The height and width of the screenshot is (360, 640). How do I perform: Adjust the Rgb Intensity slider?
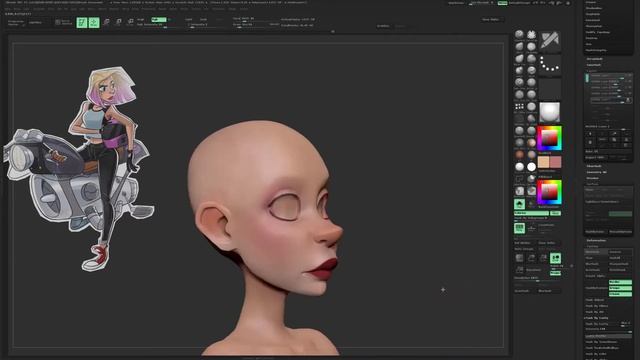pos(152,25)
